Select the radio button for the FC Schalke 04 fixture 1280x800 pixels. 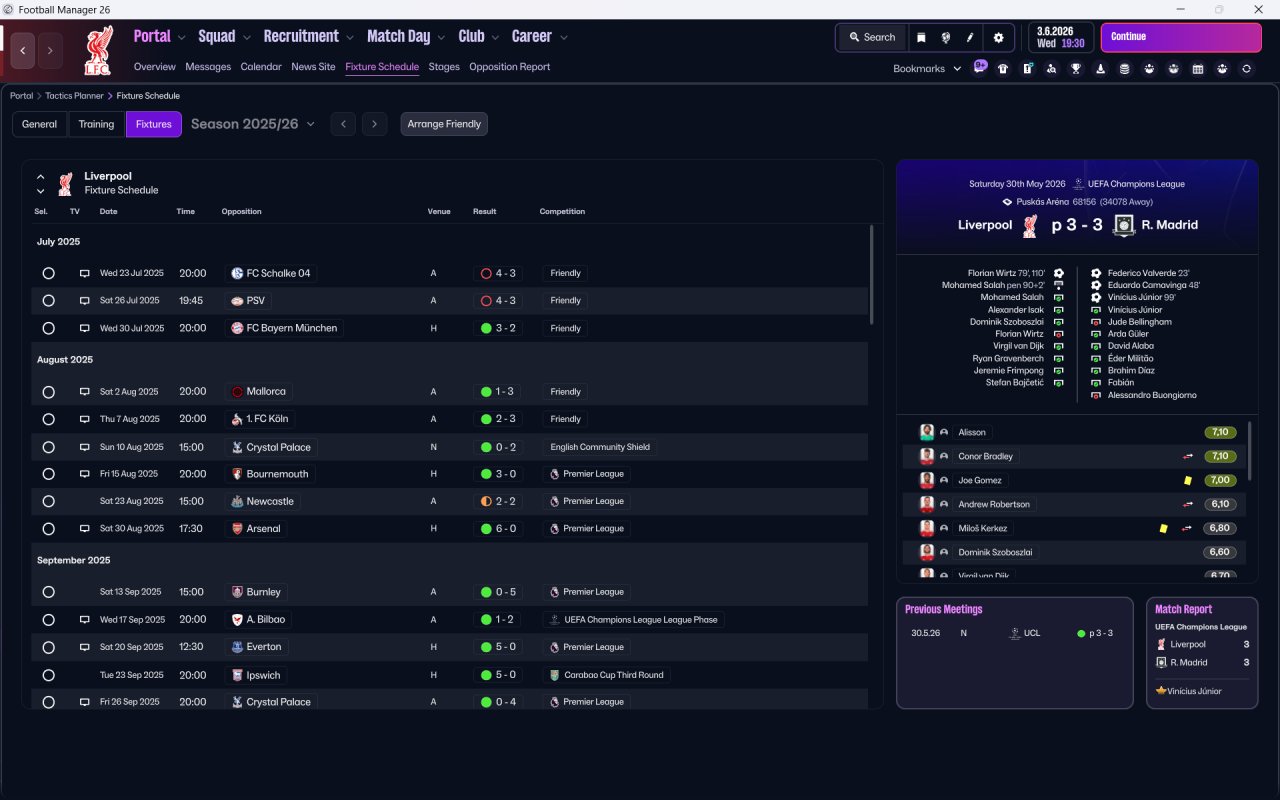click(x=48, y=273)
